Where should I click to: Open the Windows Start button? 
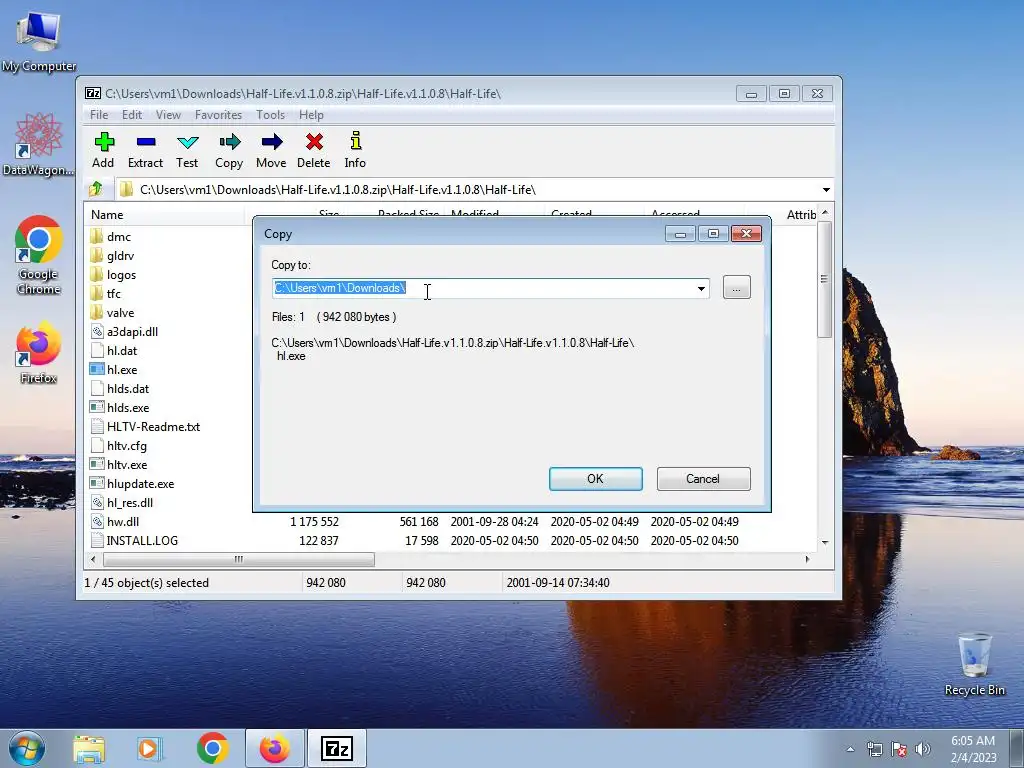(x=27, y=748)
